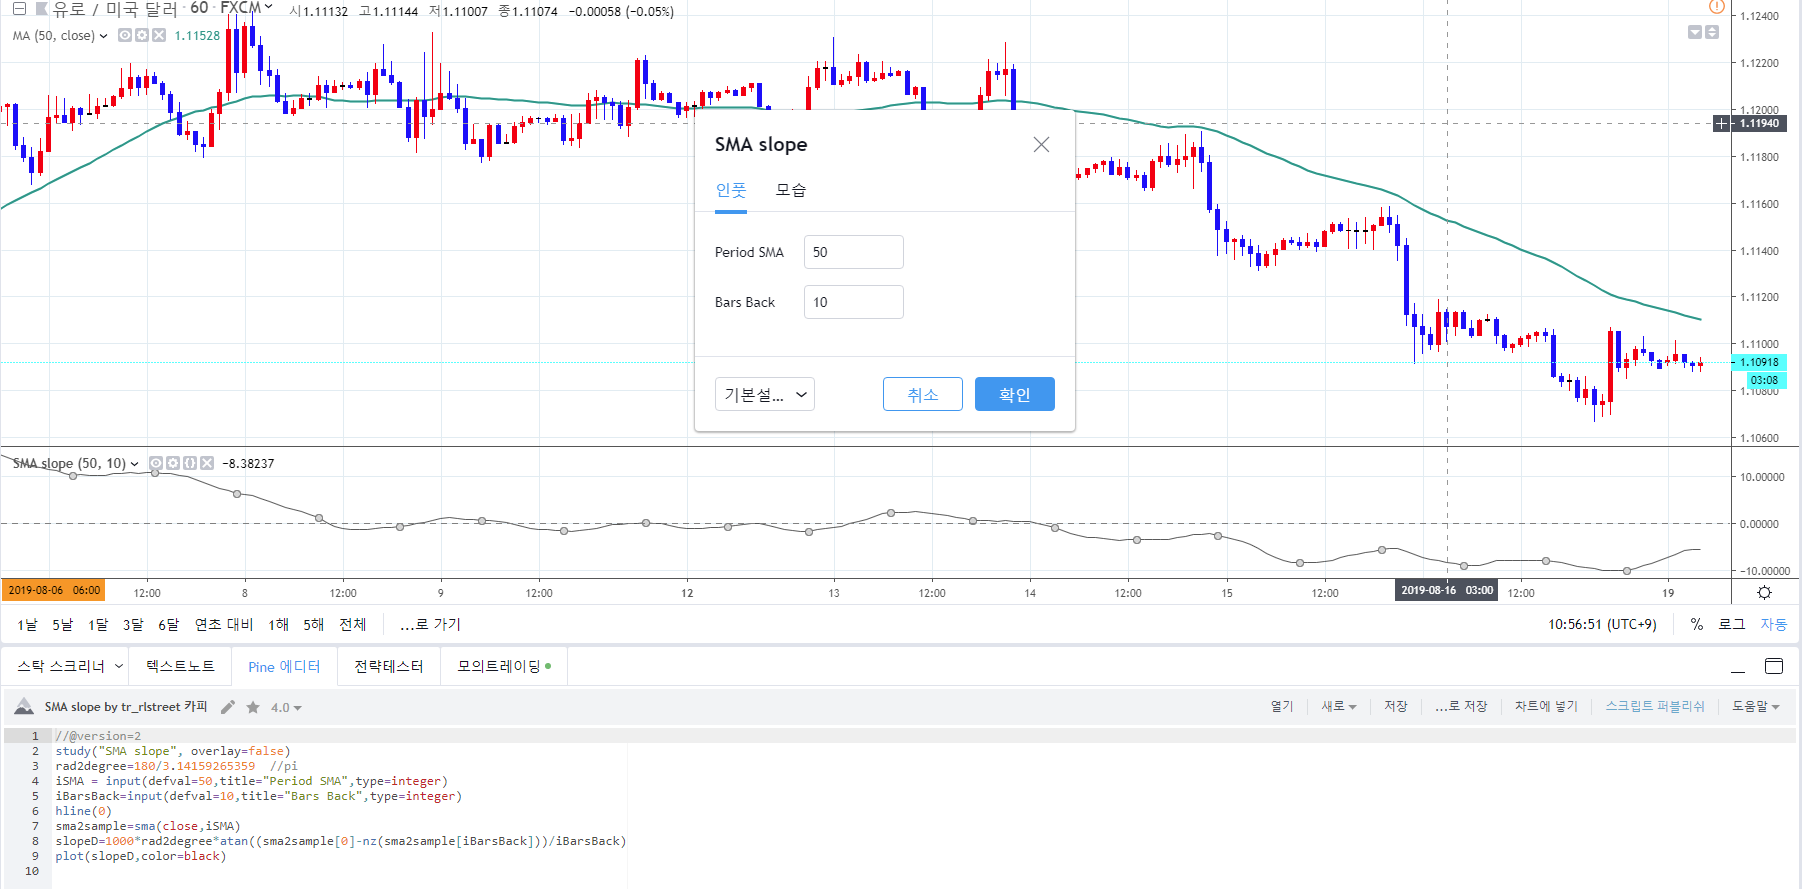Hide the MA indicator using its eye icon
The width and height of the screenshot is (1802, 889).
tap(125, 35)
